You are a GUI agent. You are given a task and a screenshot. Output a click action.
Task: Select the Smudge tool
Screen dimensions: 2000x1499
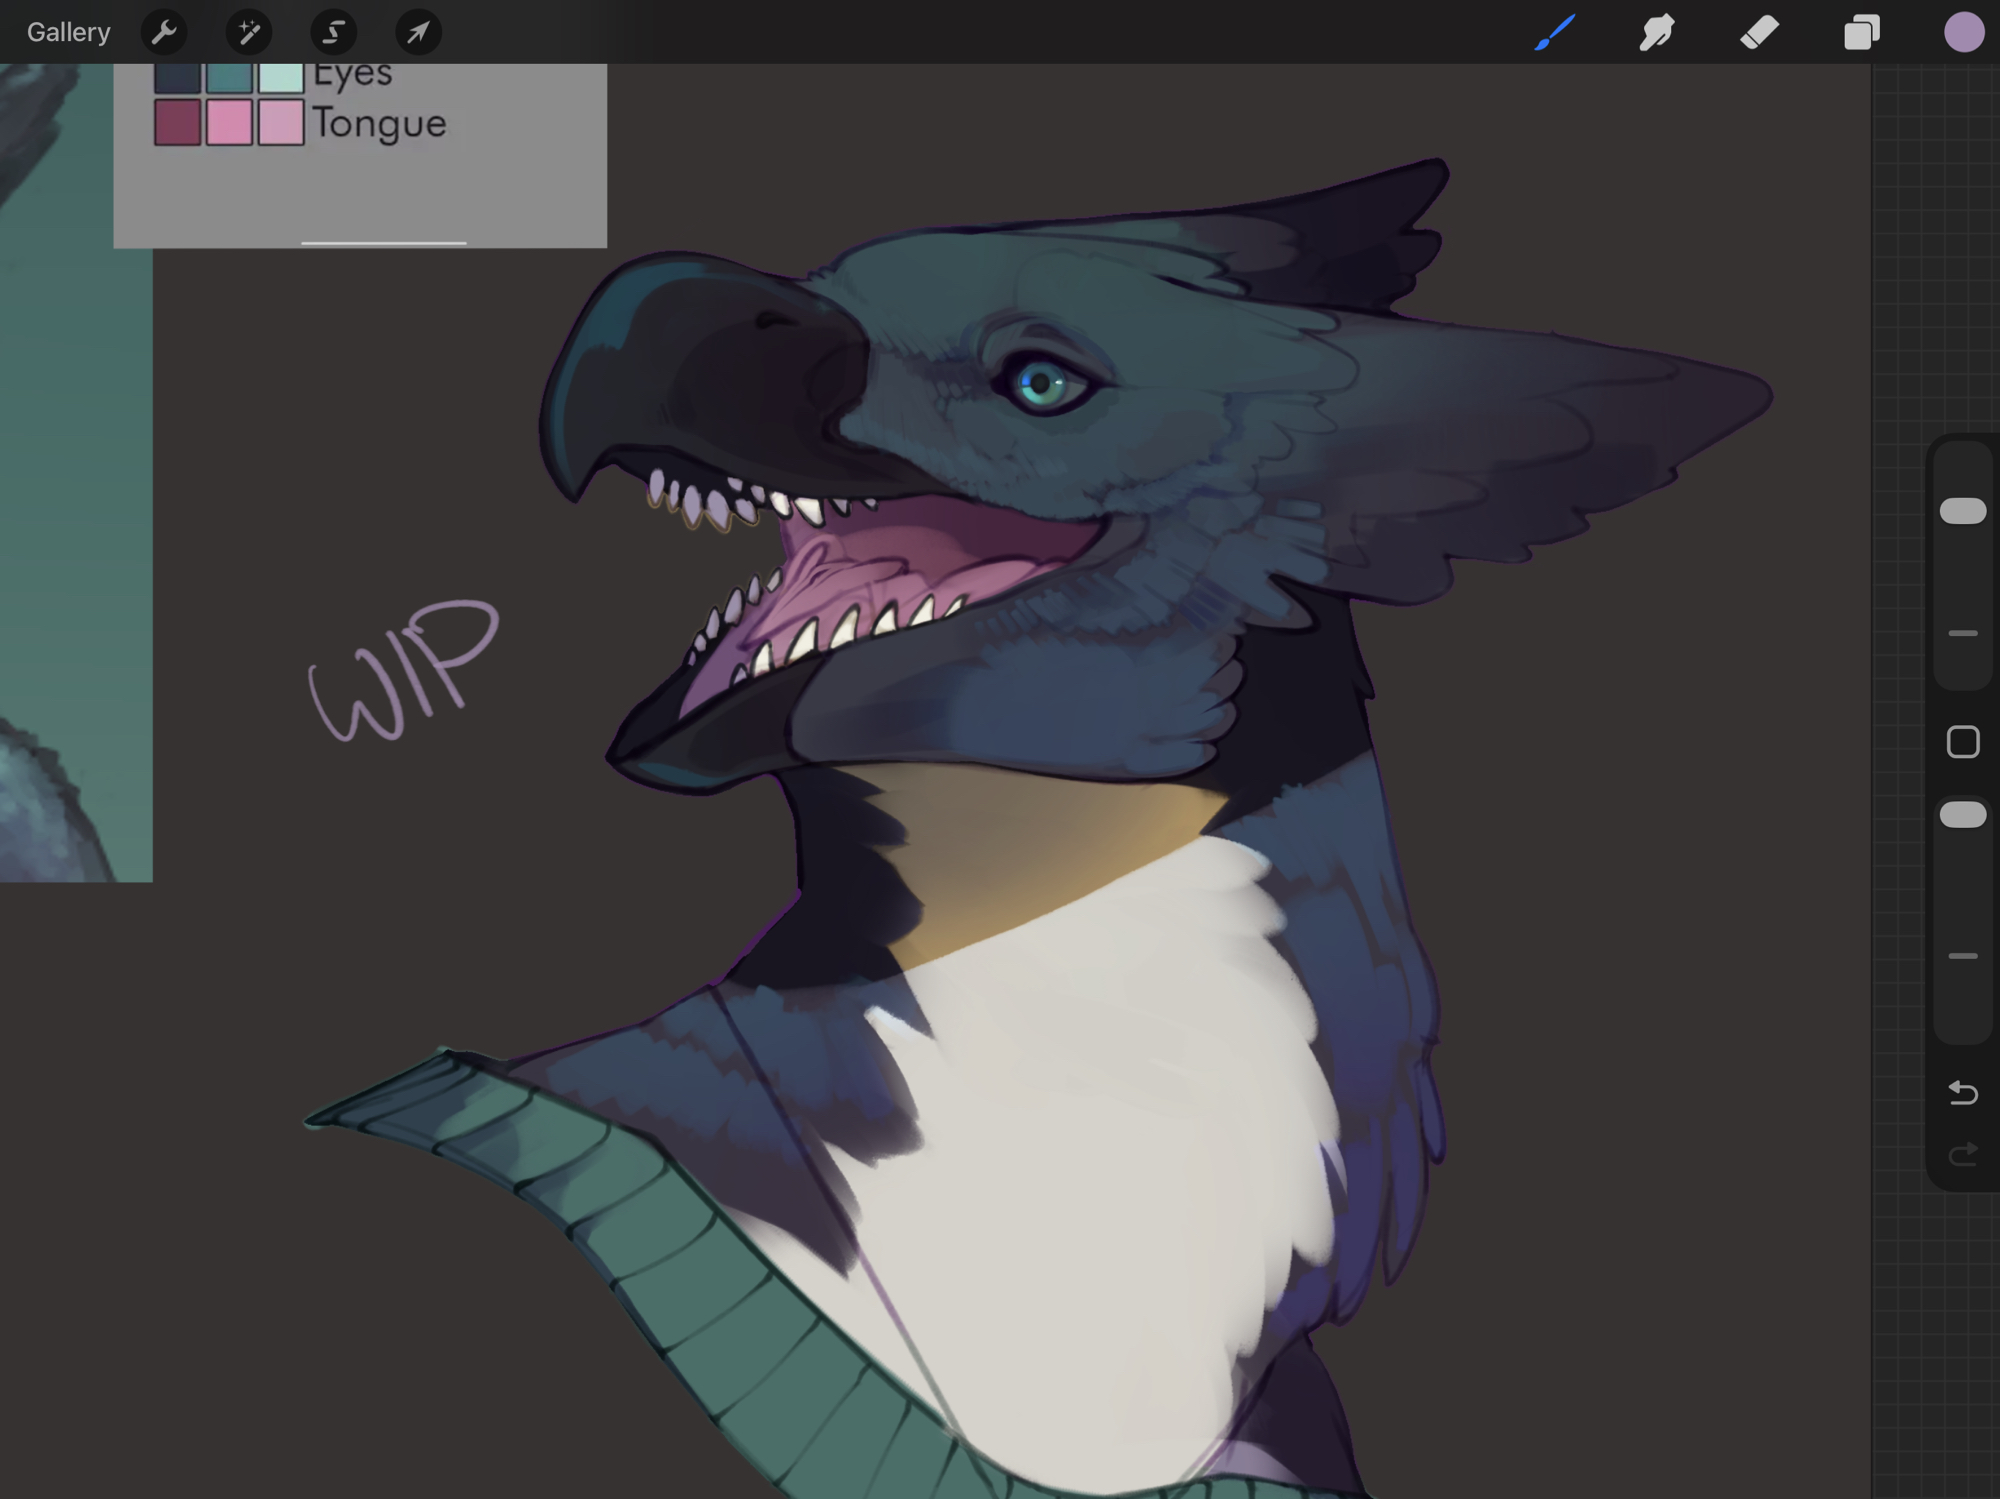click(1657, 32)
